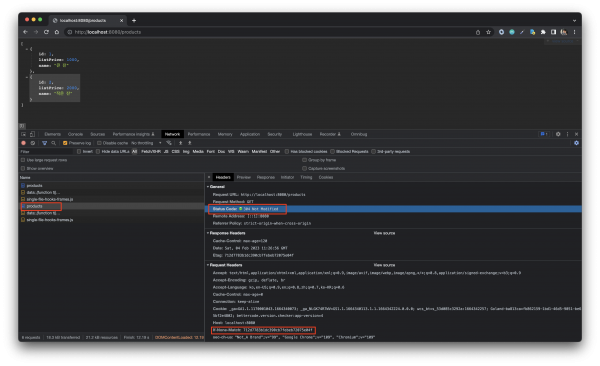Toggle the network filter funnel icon
The width and height of the screenshot is (600, 366).
pos(44,143)
